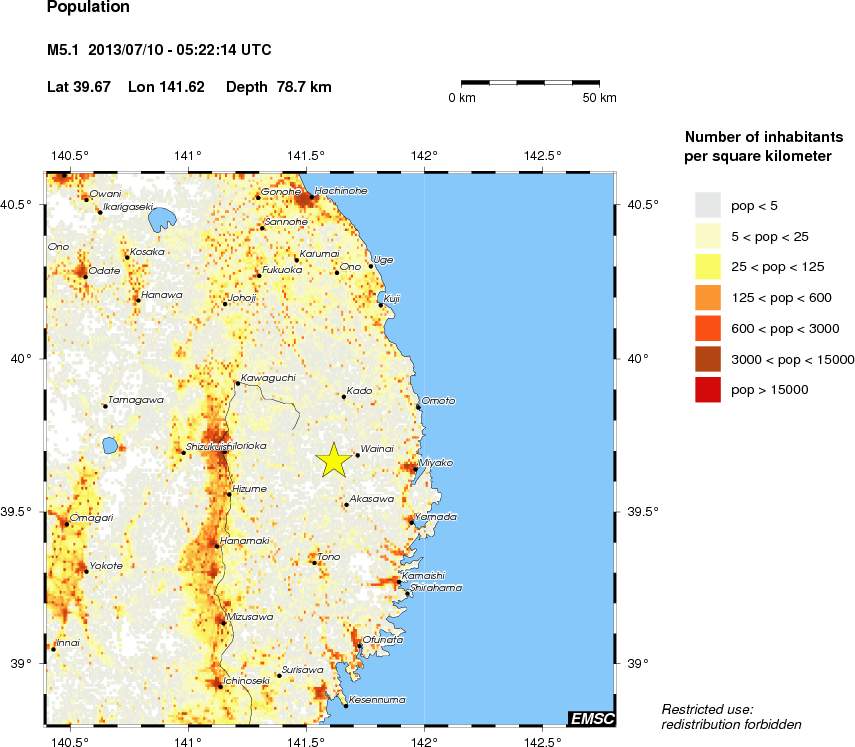Click the brown '3000 < pop < 15000' swatch

click(707, 359)
